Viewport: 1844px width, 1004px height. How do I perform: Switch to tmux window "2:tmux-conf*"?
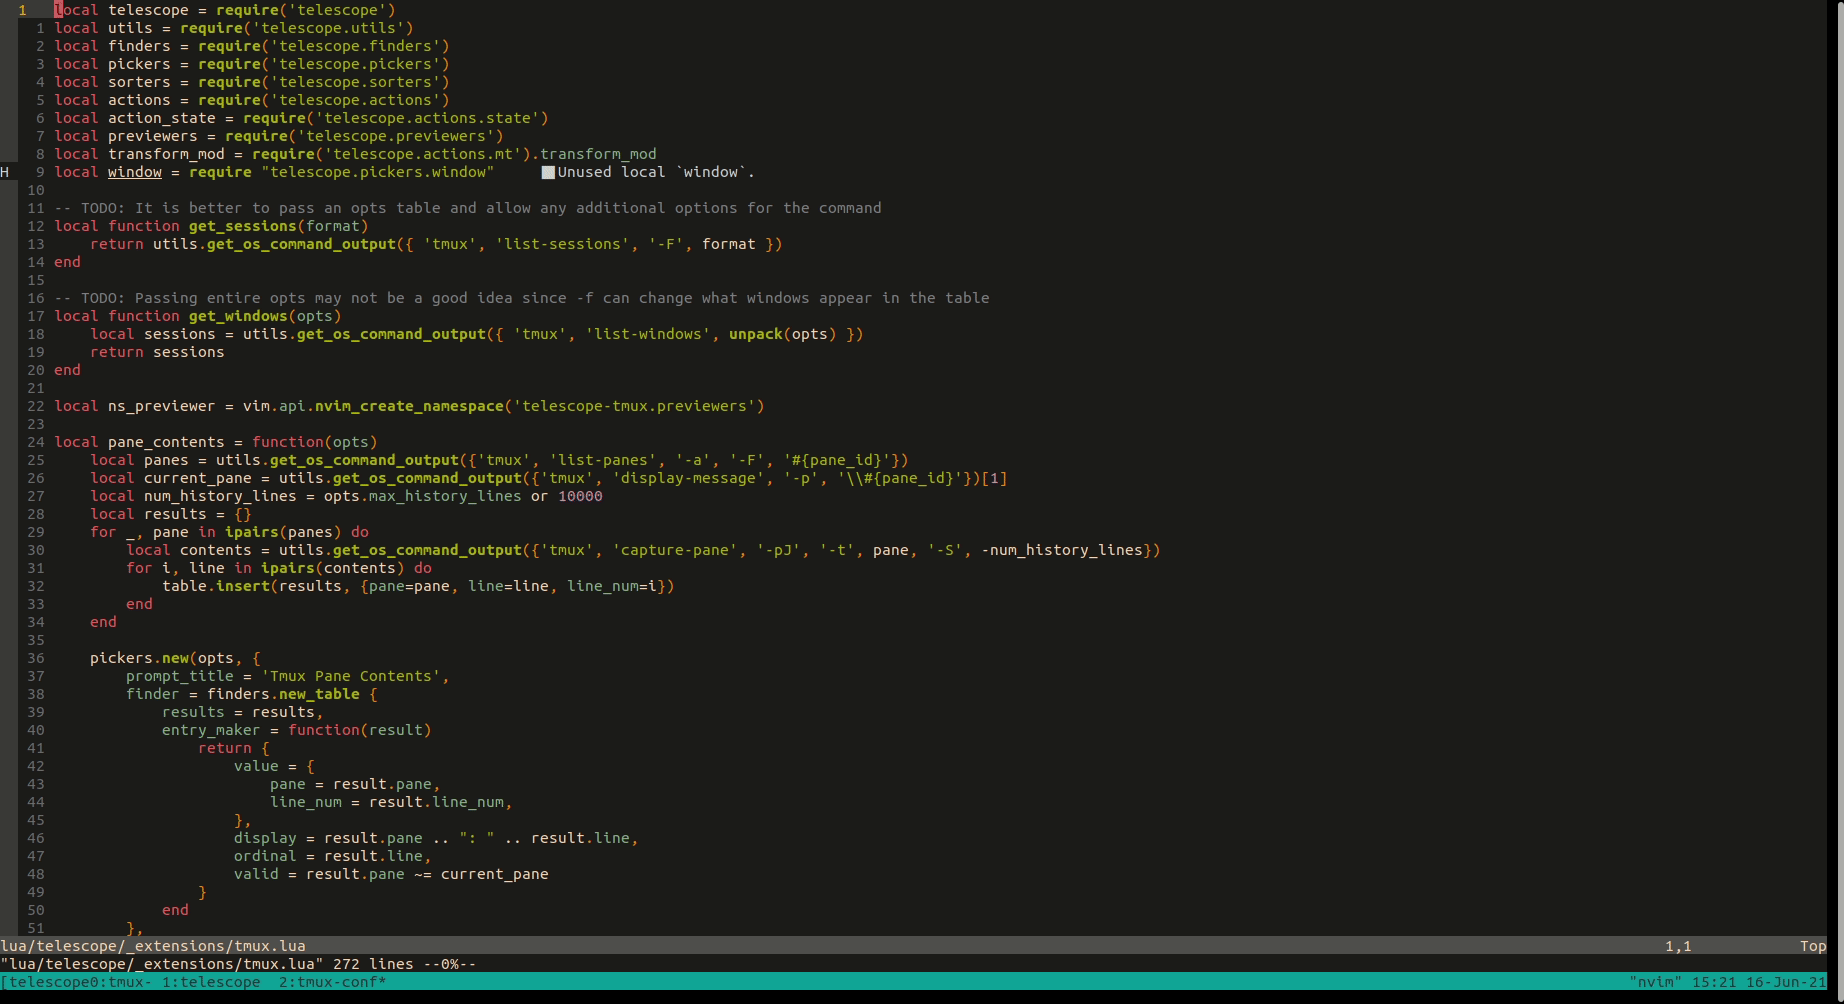[x=333, y=982]
